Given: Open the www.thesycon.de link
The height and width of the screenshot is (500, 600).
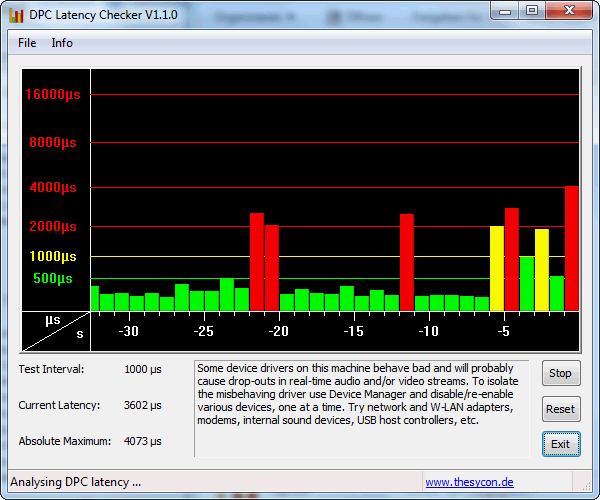Looking at the screenshot, I should 469,482.
